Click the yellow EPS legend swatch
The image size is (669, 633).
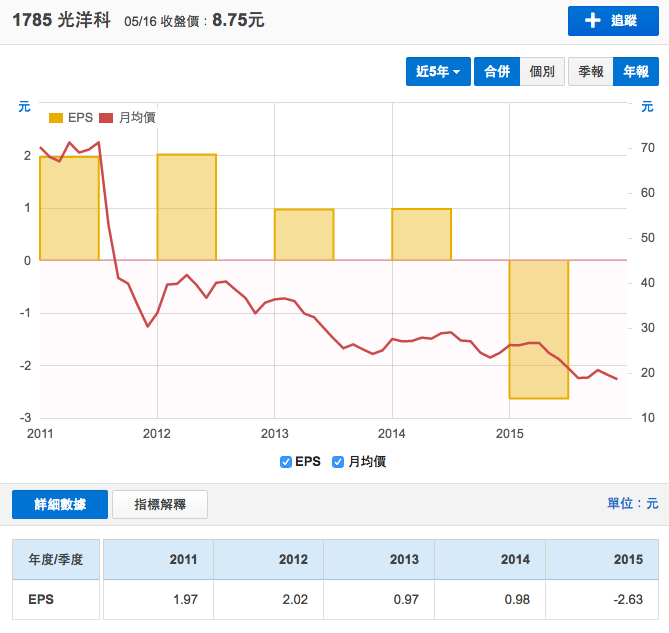56,118
